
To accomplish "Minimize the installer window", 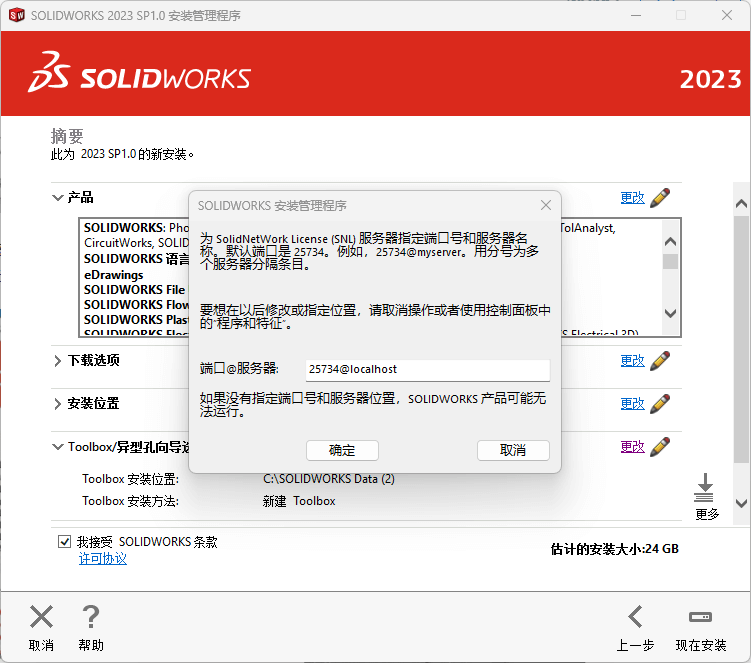I will (636, 15).
